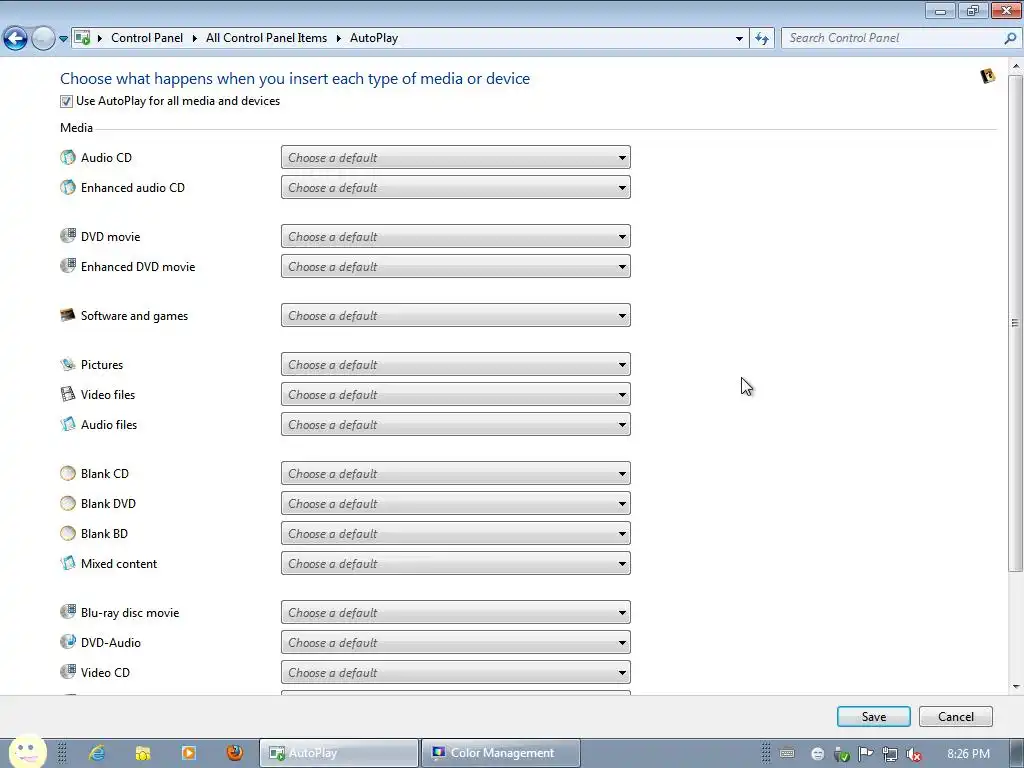Open Internet Explorer from the taskbar
Viewport: 1024px width, 768px height.
coord(97,753)
